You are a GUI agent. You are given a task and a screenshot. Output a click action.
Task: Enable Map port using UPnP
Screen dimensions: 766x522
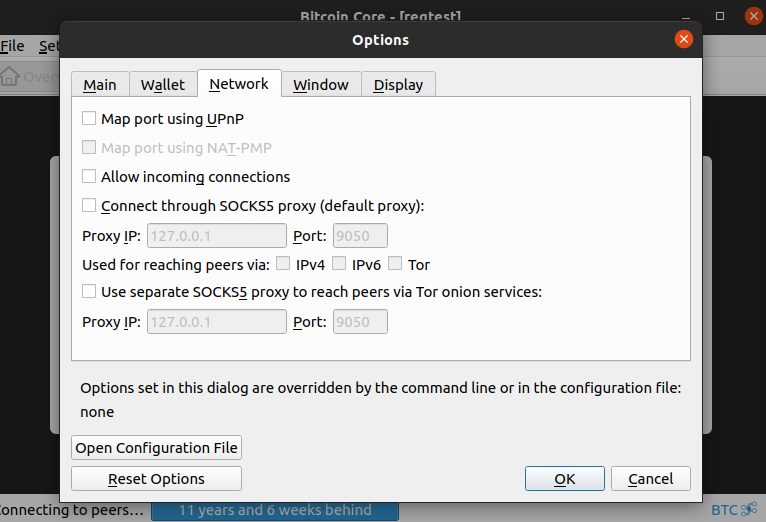(90, 118)
